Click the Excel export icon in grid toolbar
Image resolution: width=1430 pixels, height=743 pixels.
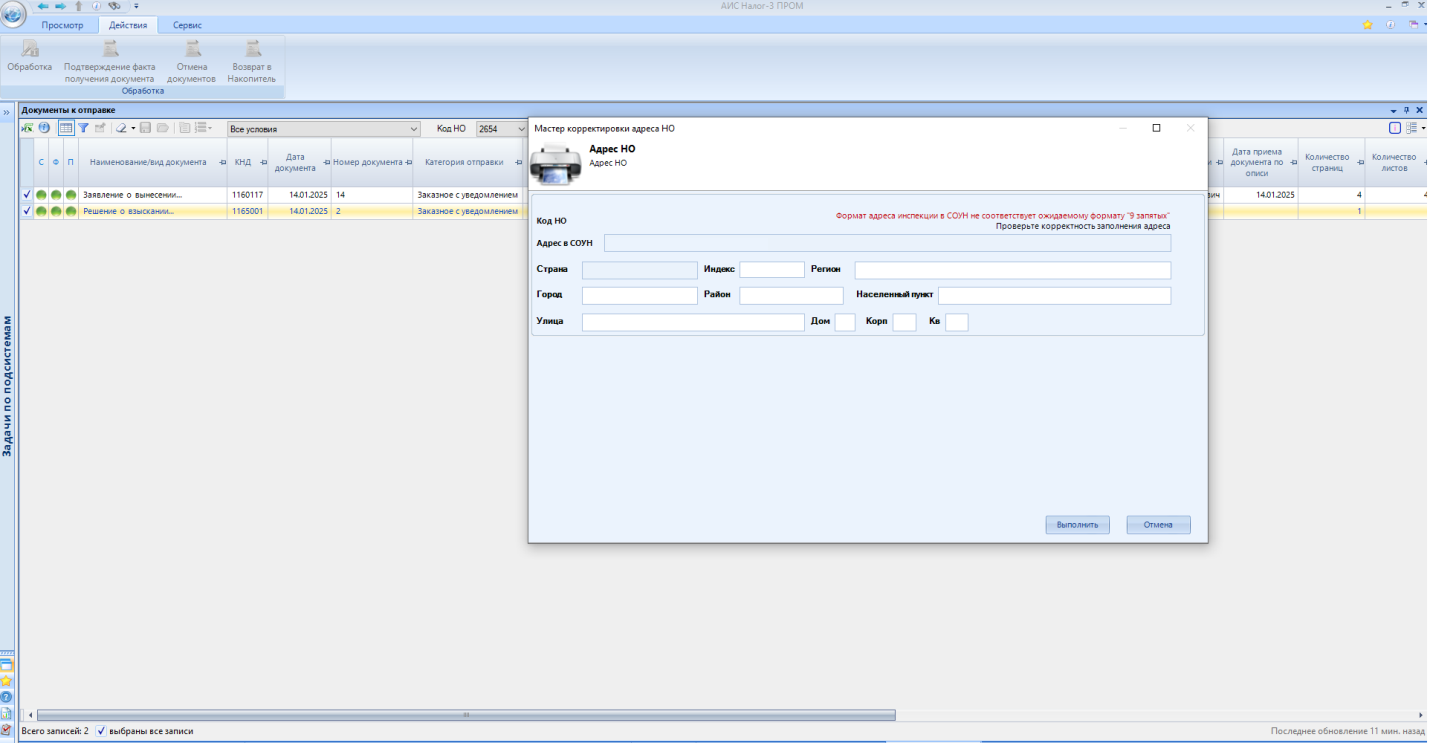click(27, 128)
